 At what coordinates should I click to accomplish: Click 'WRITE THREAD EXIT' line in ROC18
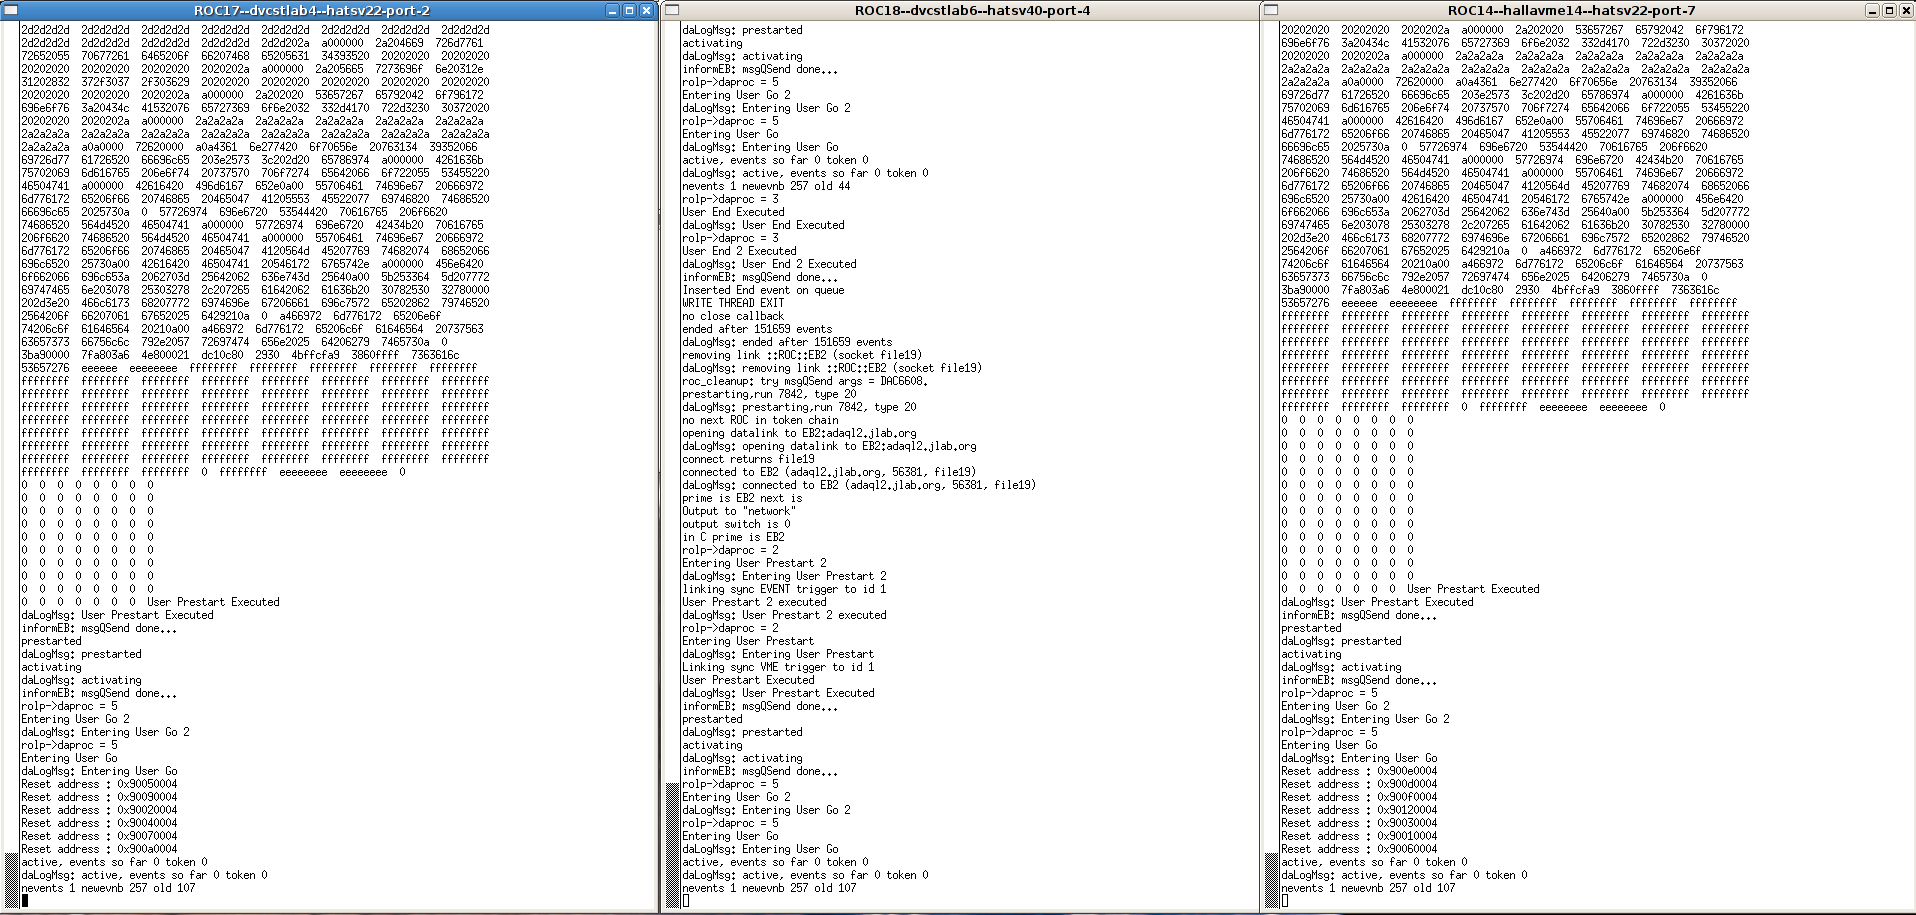(x=733, y=303)
